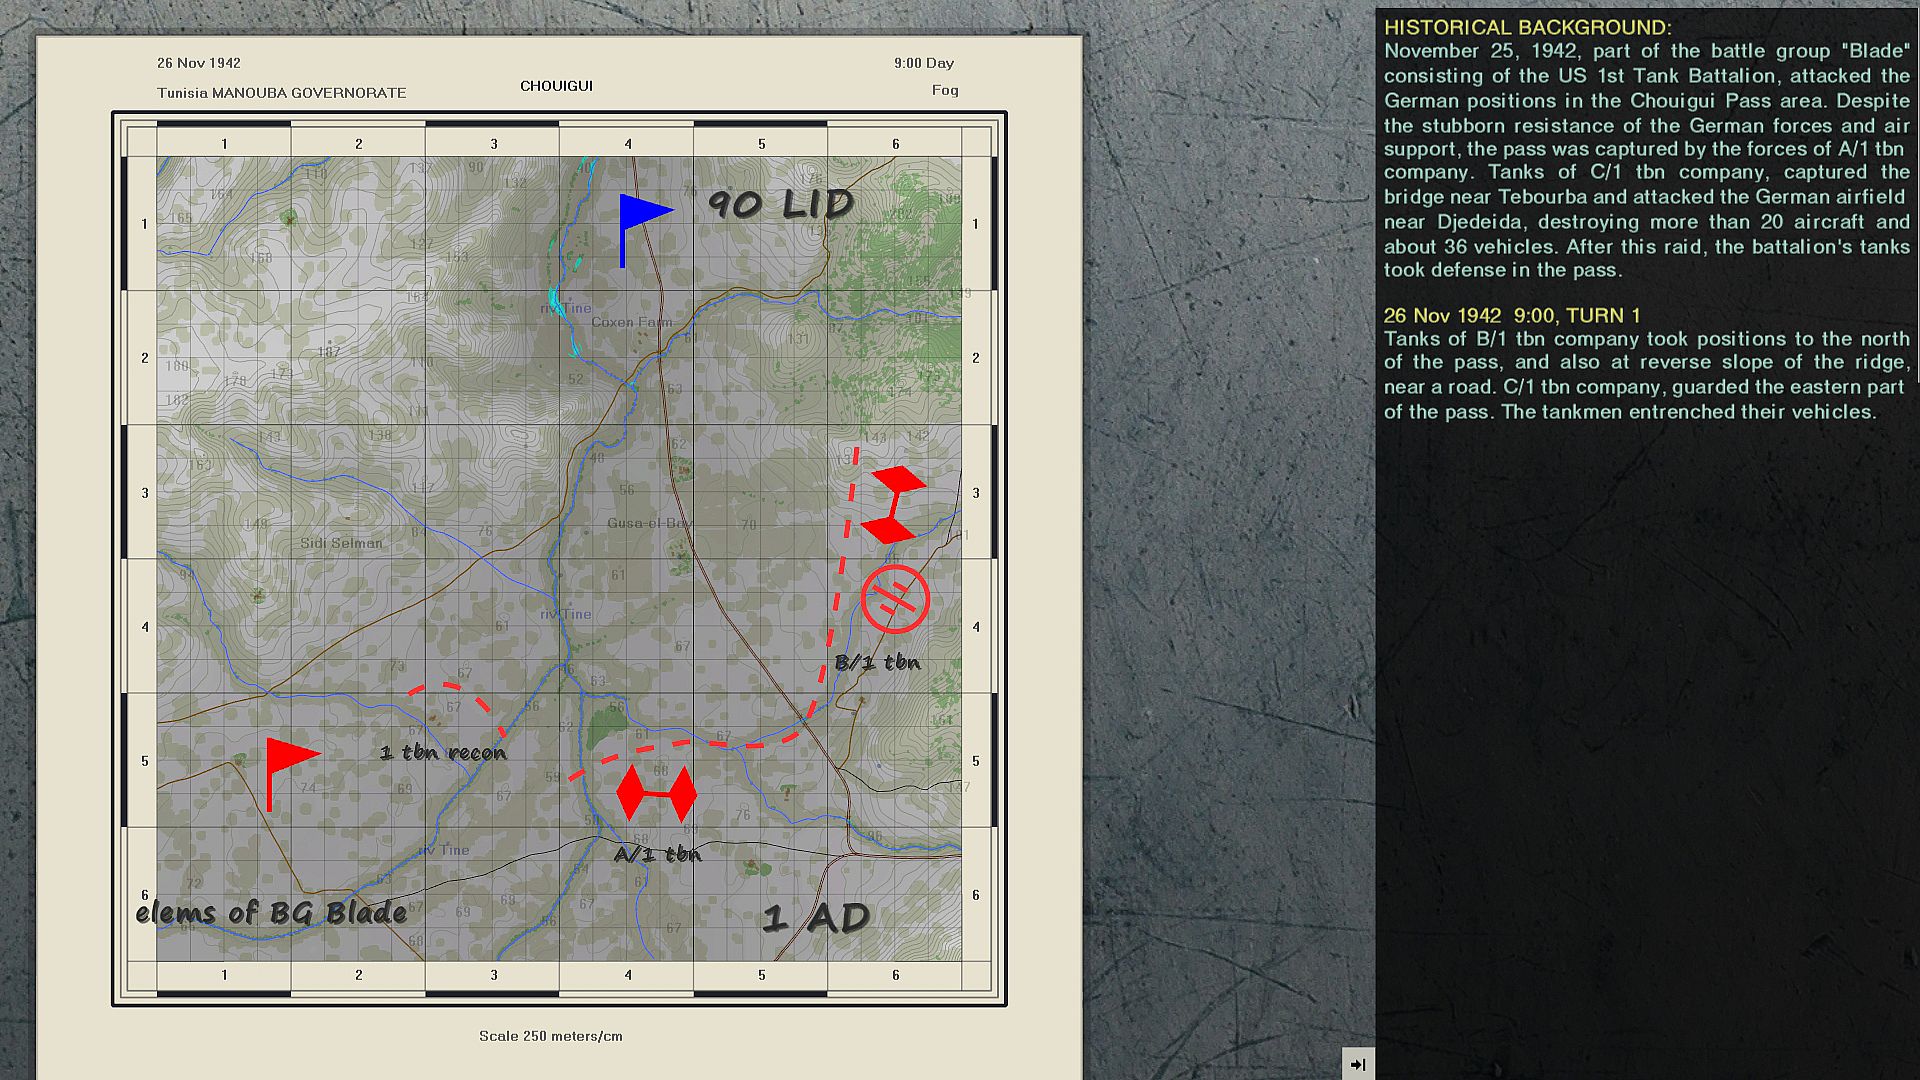Click the '1 tbn recon' label
Image resolution: width=1920 pixels, height=1080 pixels.
pos(443,753)
